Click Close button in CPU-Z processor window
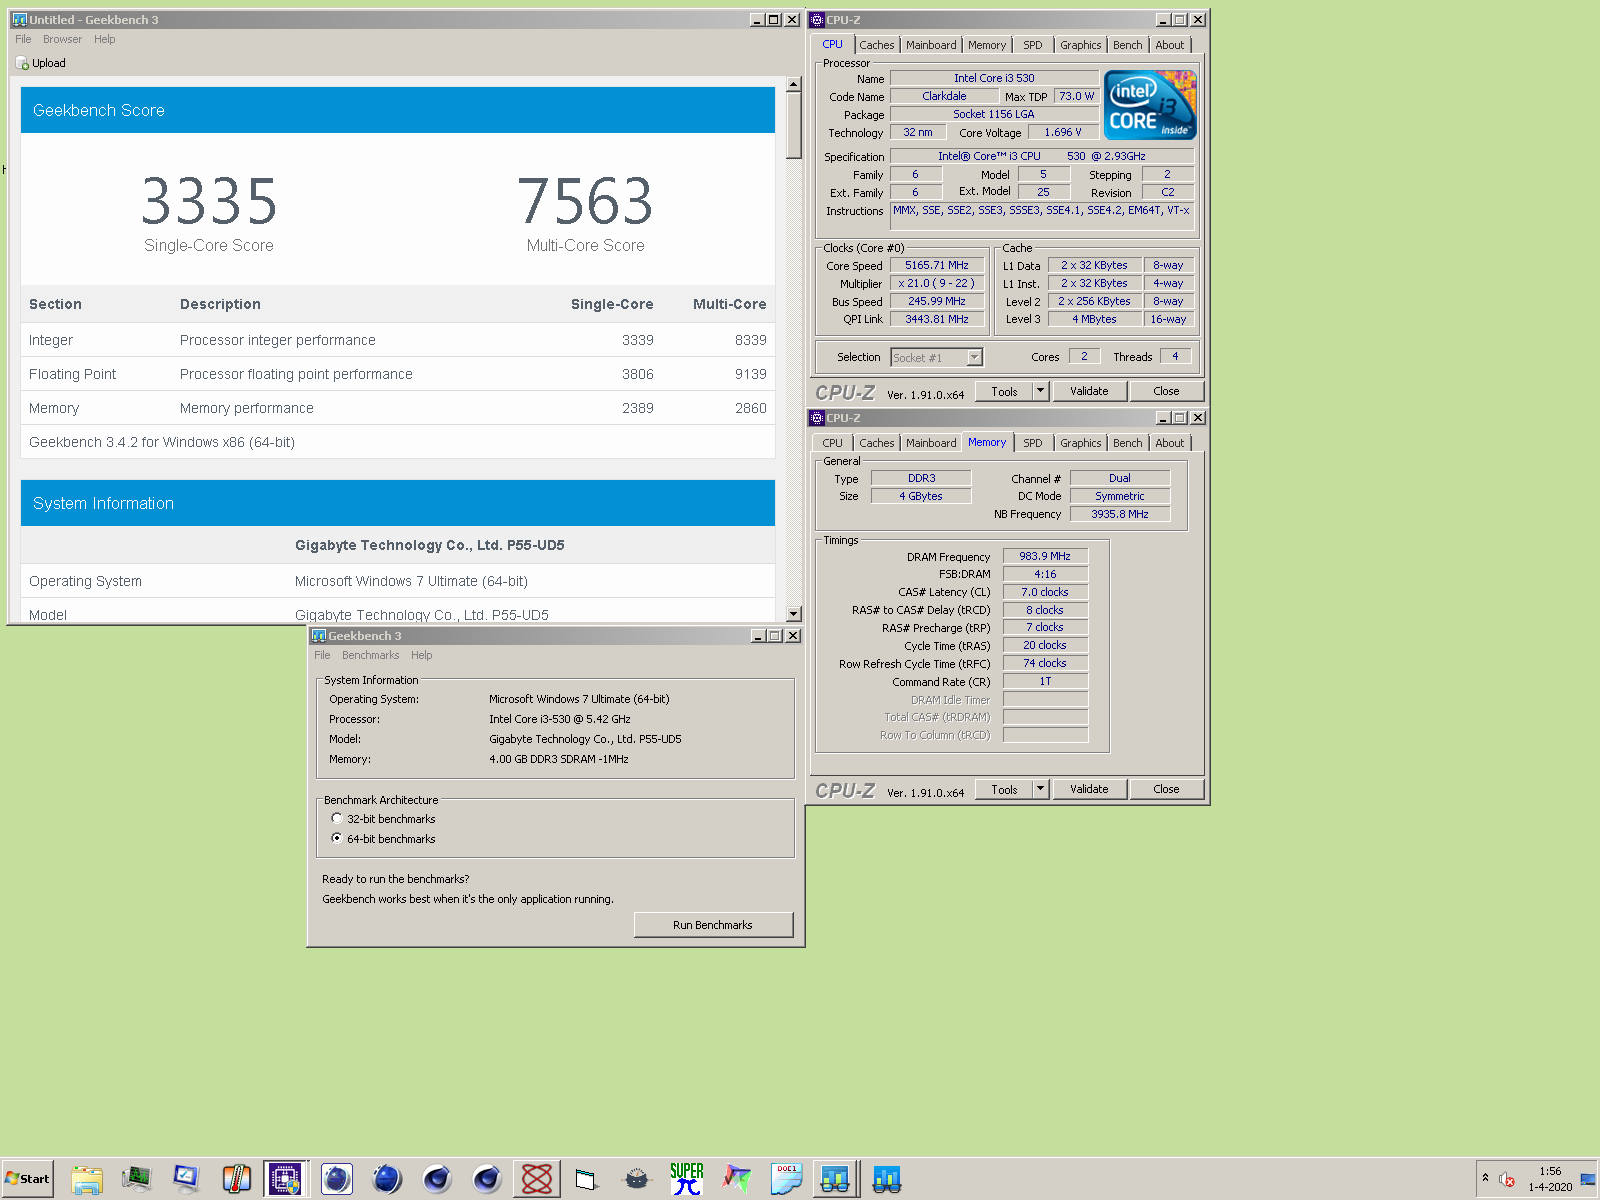This screenshot has height=1200, width=1600. [x=1166, y=391]
